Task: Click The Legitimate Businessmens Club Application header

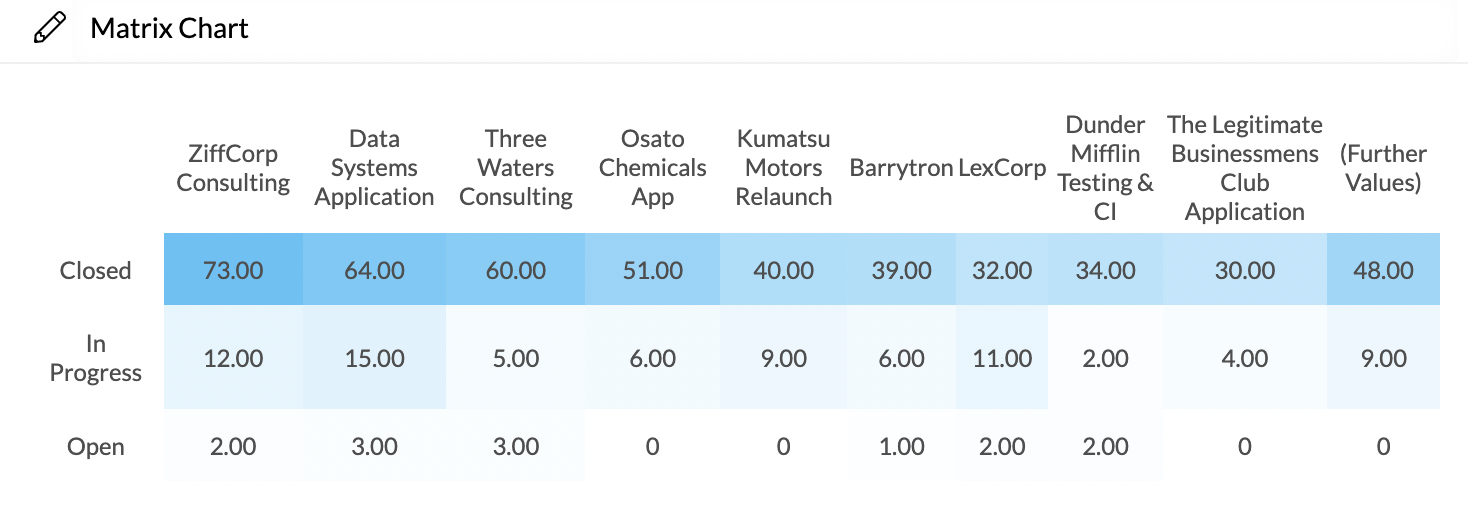Action: click(1244, 168)
